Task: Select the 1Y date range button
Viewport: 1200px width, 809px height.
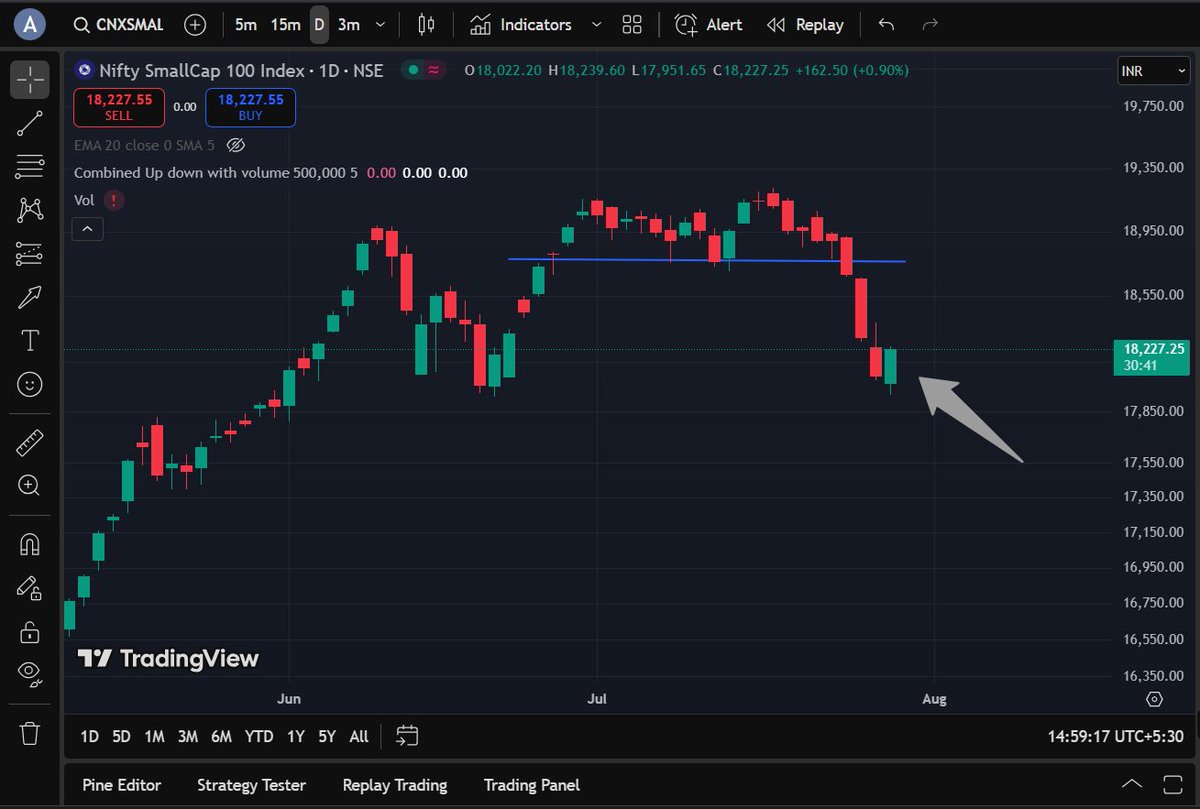Action: coord(295,736)
